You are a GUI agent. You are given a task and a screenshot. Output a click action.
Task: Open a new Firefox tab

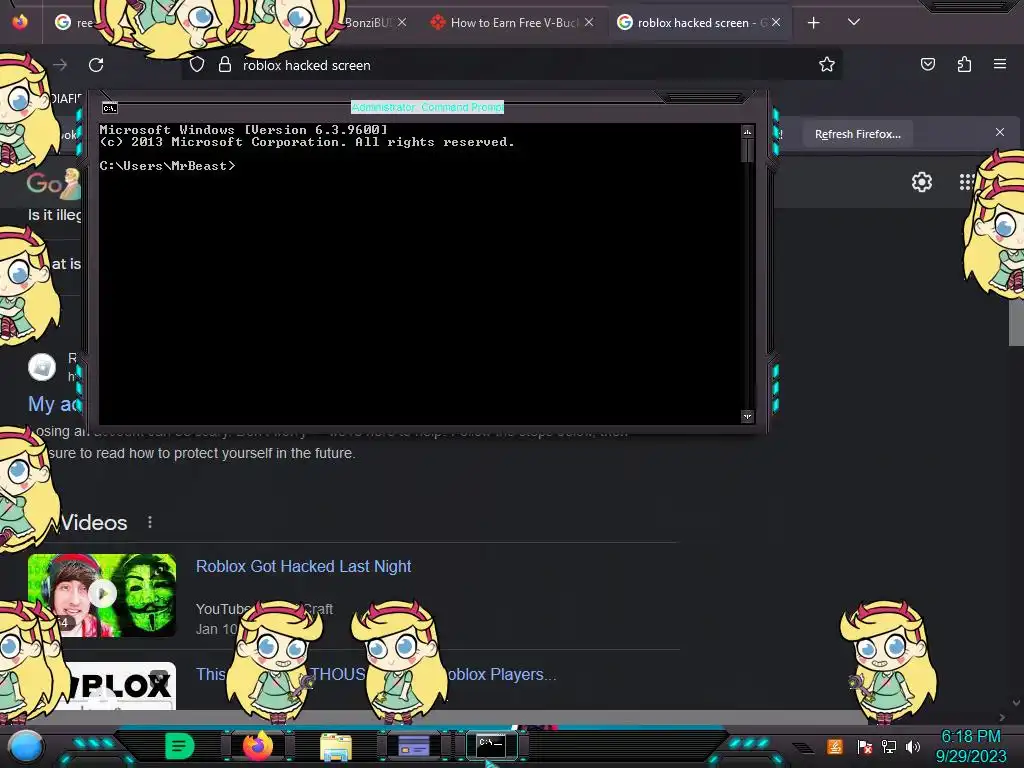813,23
